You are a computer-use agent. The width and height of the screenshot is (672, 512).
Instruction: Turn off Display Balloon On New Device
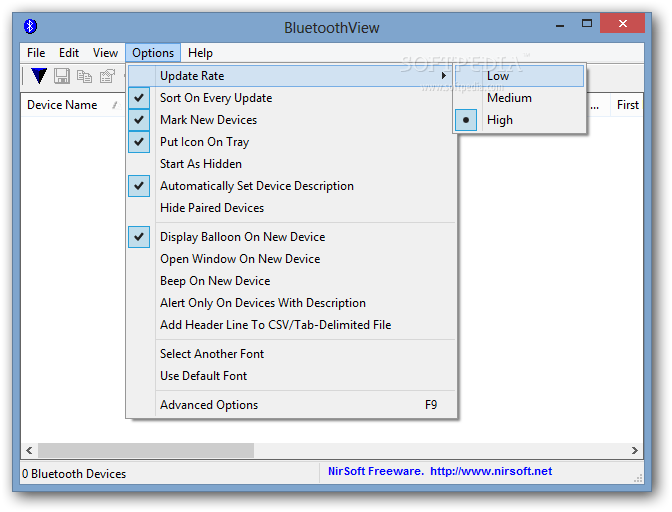(x=291, y=237)
